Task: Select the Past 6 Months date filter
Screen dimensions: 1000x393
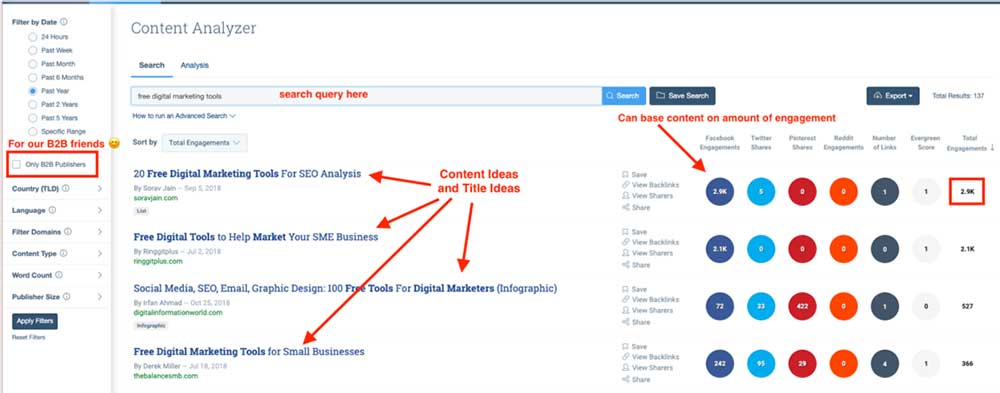Action: pyautogui.click(x=33, y=77)
